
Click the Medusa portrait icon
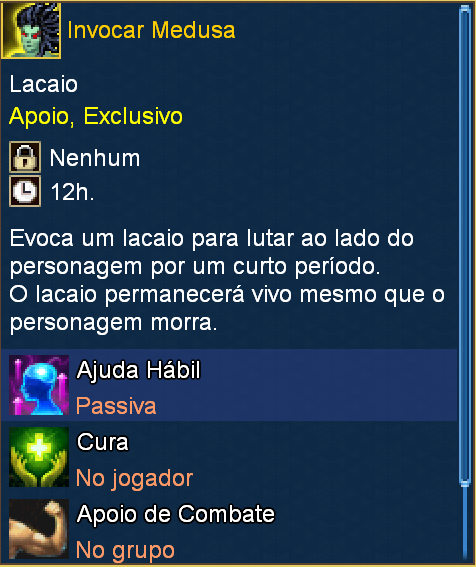pyautogui.click(x=31, y=30)
